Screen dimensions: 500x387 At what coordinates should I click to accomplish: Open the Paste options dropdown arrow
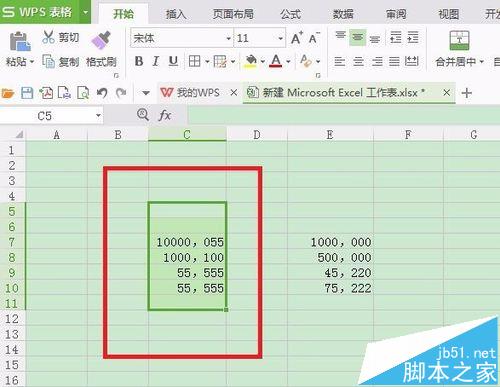point(32,62)
